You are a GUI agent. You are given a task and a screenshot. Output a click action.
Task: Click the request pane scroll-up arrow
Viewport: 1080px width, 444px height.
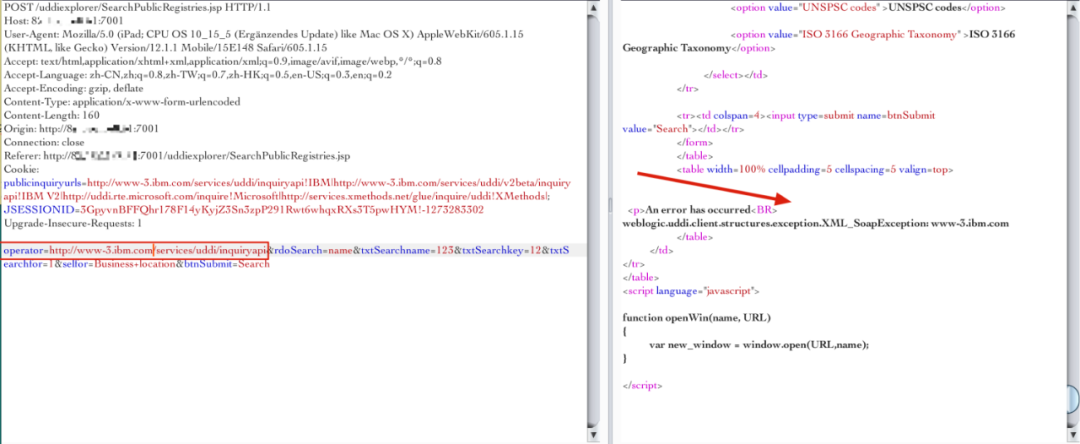point(593,7)
